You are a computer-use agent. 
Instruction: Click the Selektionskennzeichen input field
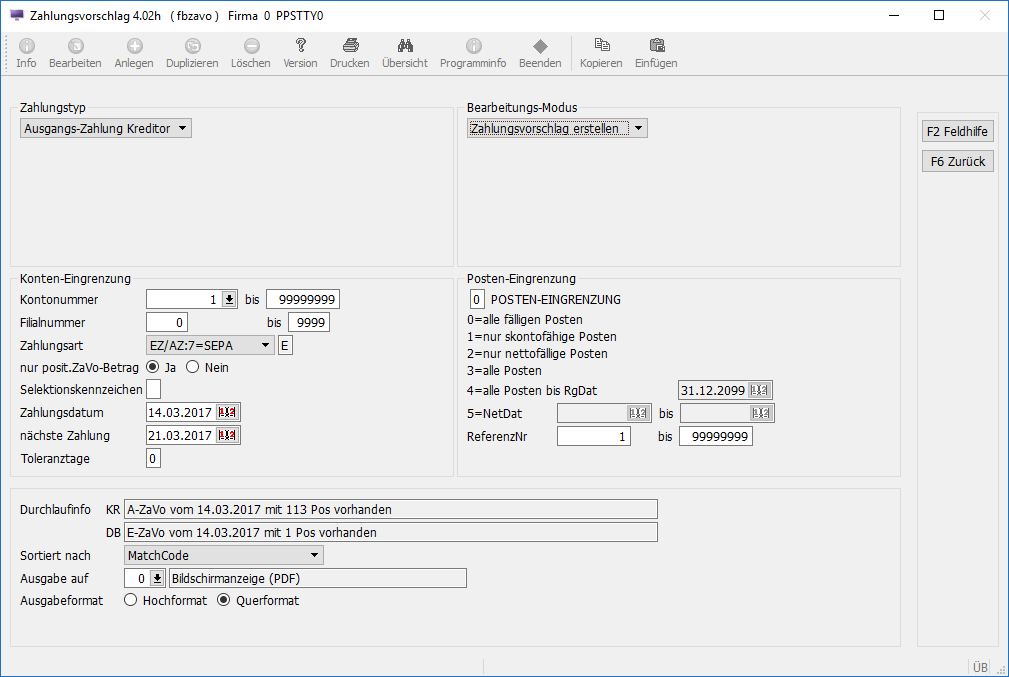pyautogui.click(x=153, y=389)
